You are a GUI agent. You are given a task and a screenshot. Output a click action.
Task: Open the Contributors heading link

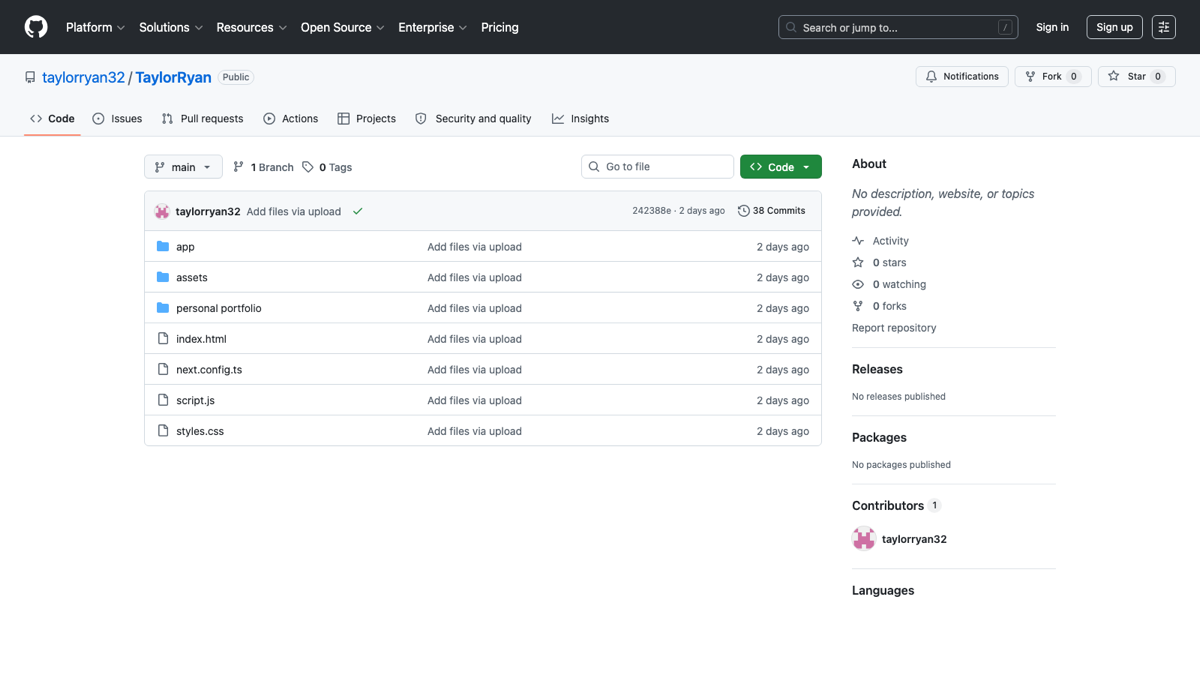896,505
